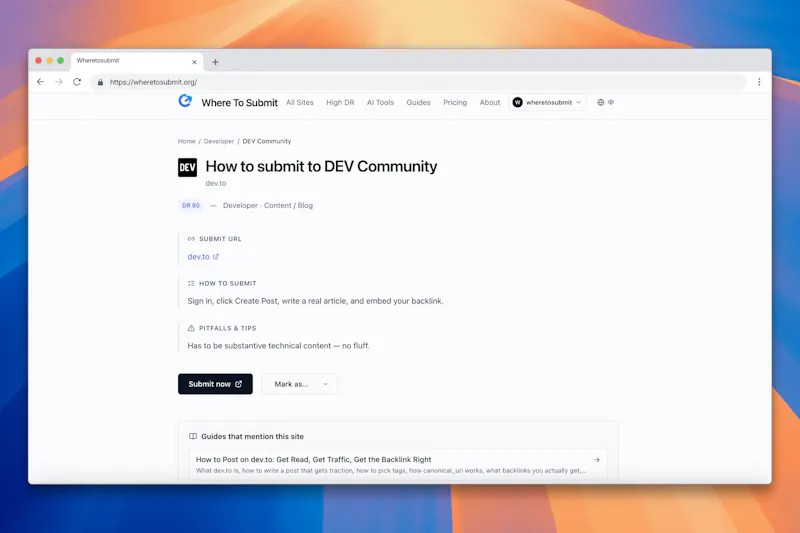Click the book icon beside Guides heading

click(193, 436)
